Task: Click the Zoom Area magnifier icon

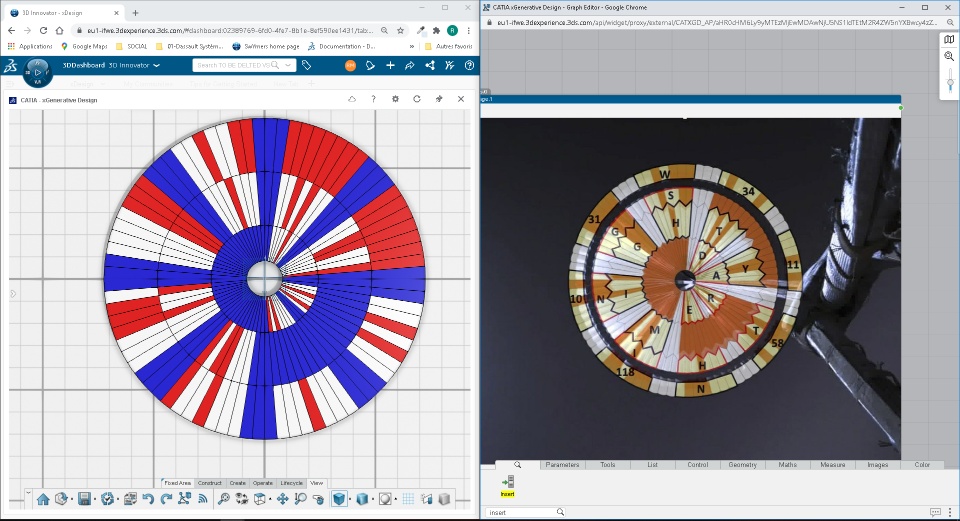Action: coord(300,499)
